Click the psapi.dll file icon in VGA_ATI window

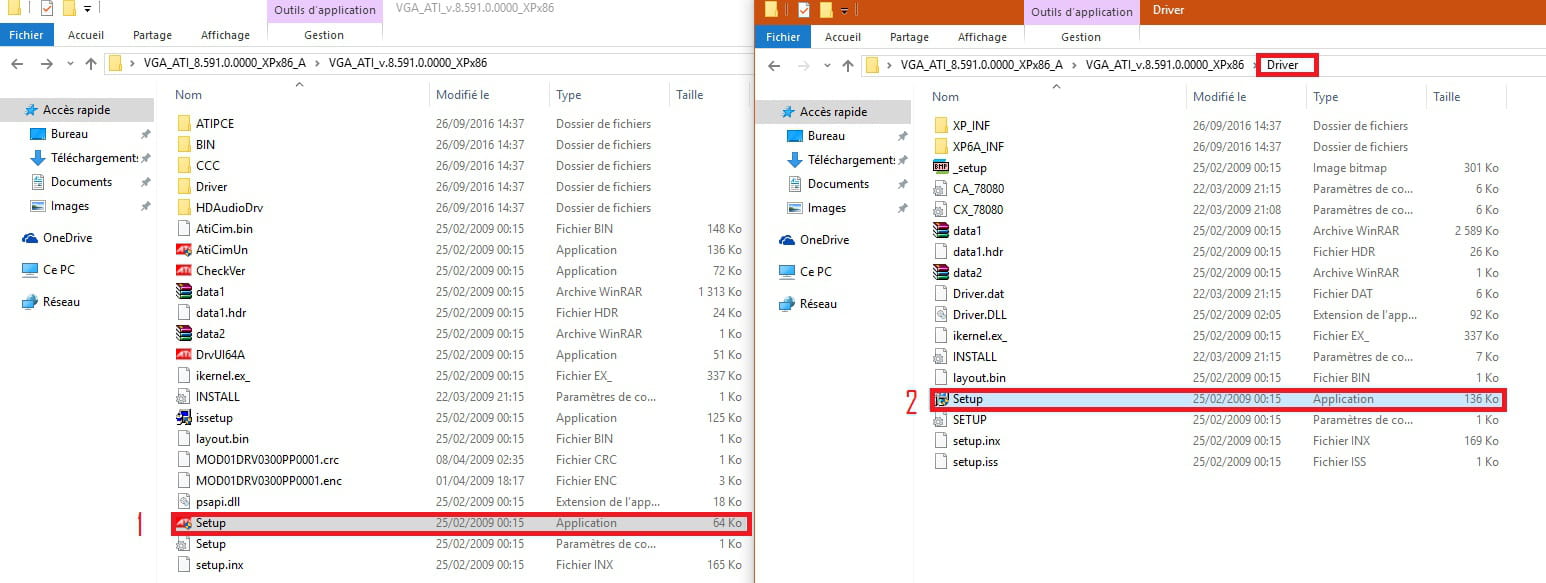click(x=183, y=502)
